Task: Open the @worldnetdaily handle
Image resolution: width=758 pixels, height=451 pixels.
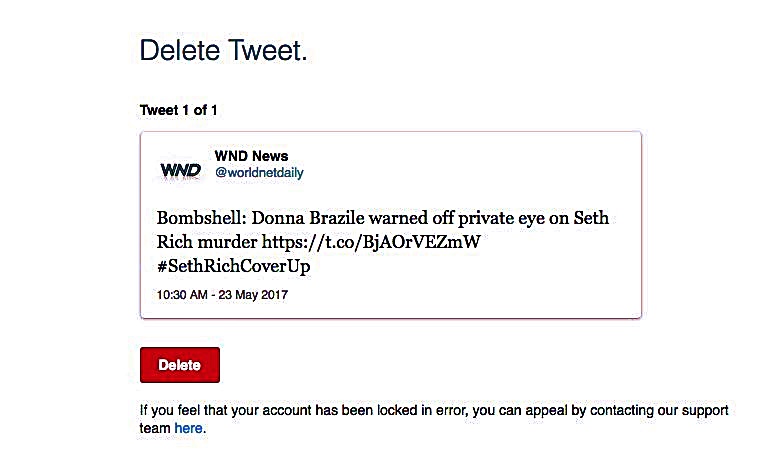Action: [x=259, y=173]
